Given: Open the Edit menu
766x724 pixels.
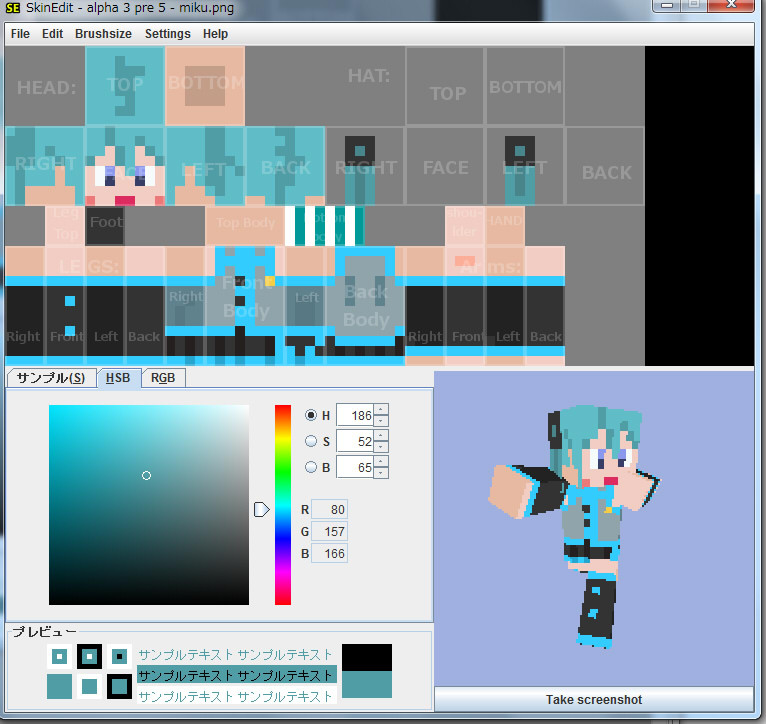Looking at the screenshot, I should tap(52, 34).
